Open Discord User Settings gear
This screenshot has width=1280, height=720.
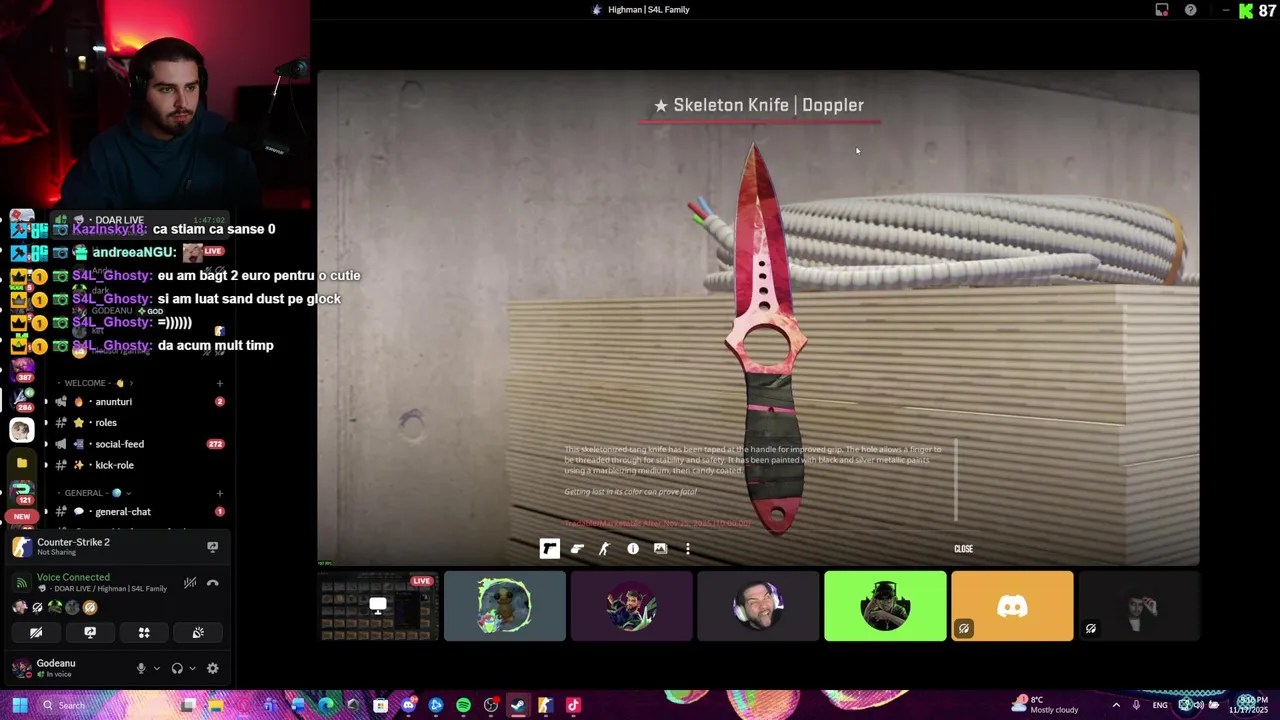(x=212, y=668)
